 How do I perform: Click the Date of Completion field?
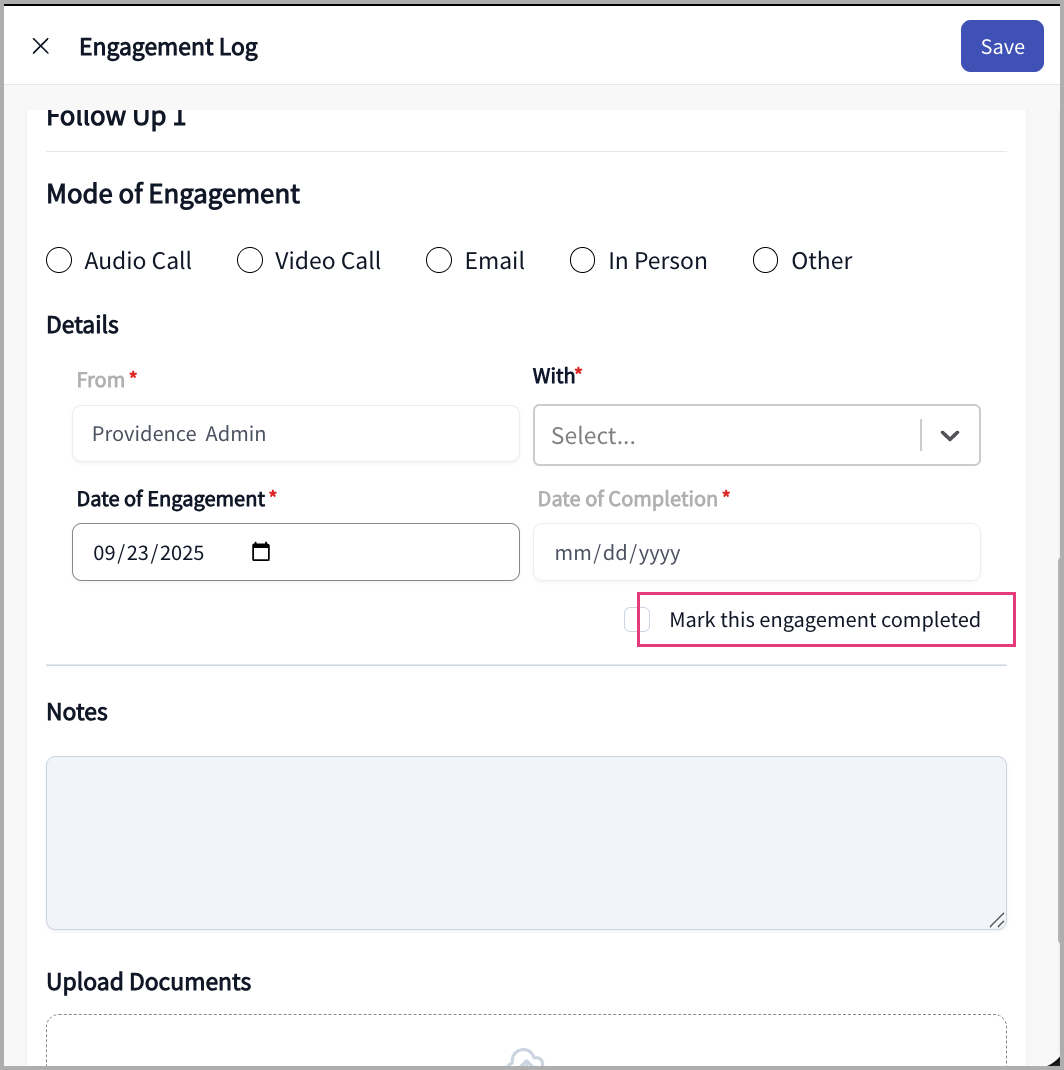756,552
